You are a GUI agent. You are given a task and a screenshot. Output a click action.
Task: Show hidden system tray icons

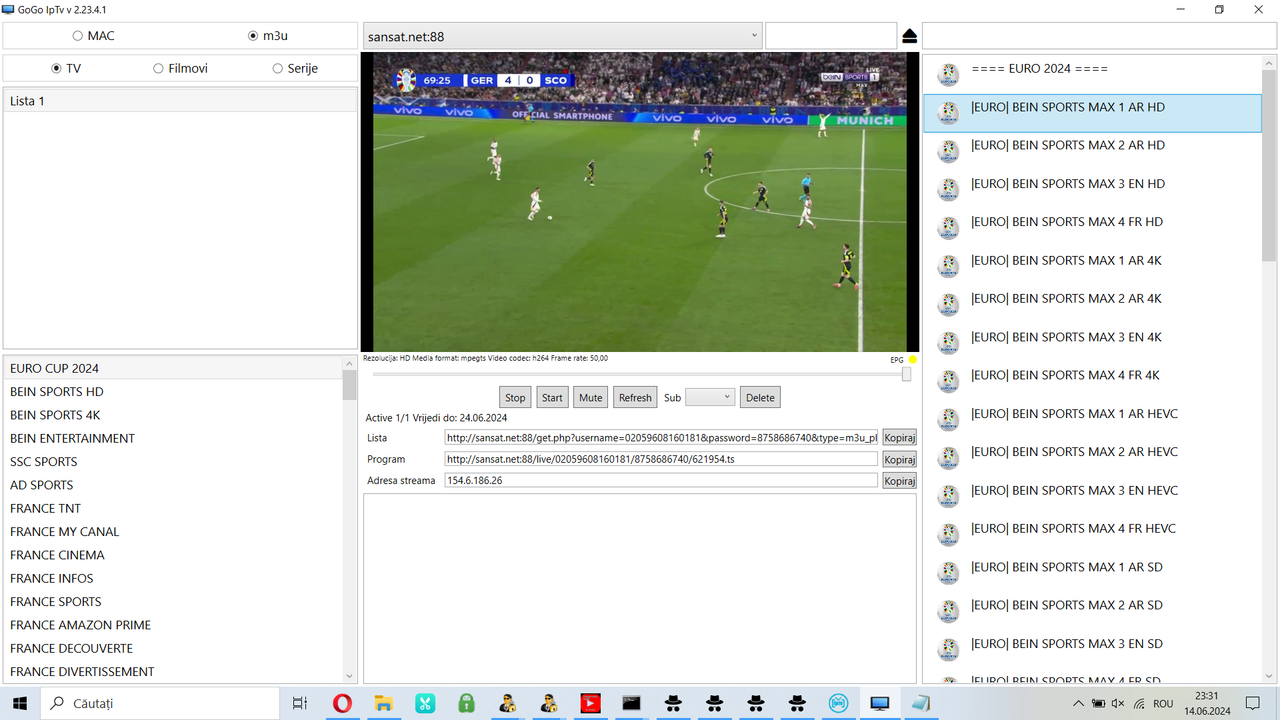click(1078, 703)
